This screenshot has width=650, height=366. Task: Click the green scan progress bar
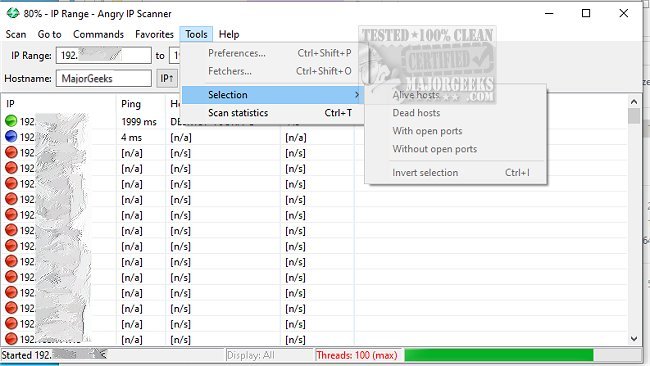point(499,355)
